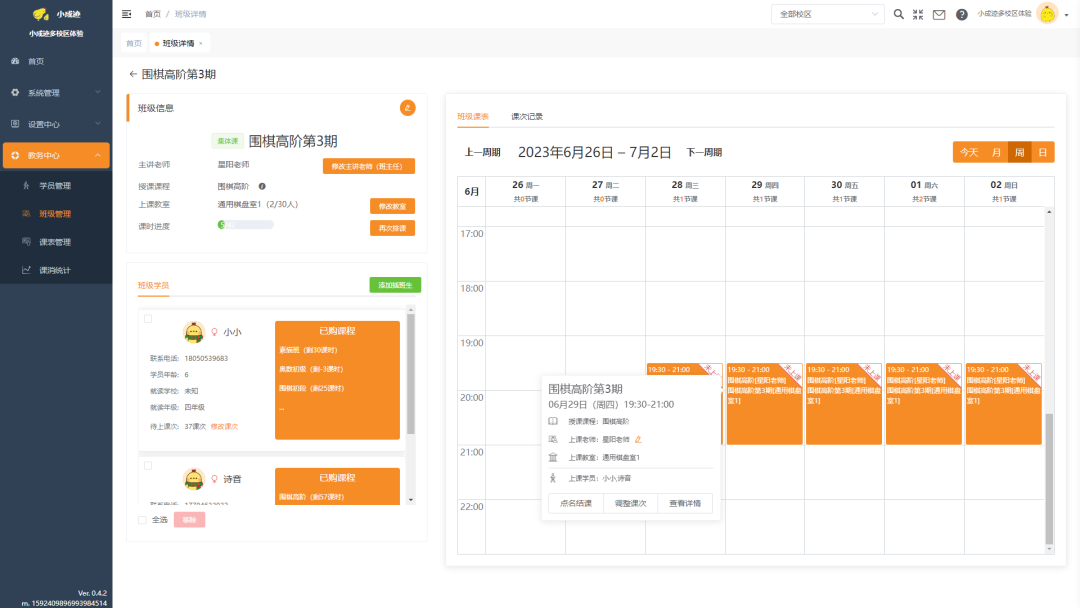Click the green 添加插班生 button
Image resolution: width=1080 pixels, height=608 pixels.
(x=395, y=285)
